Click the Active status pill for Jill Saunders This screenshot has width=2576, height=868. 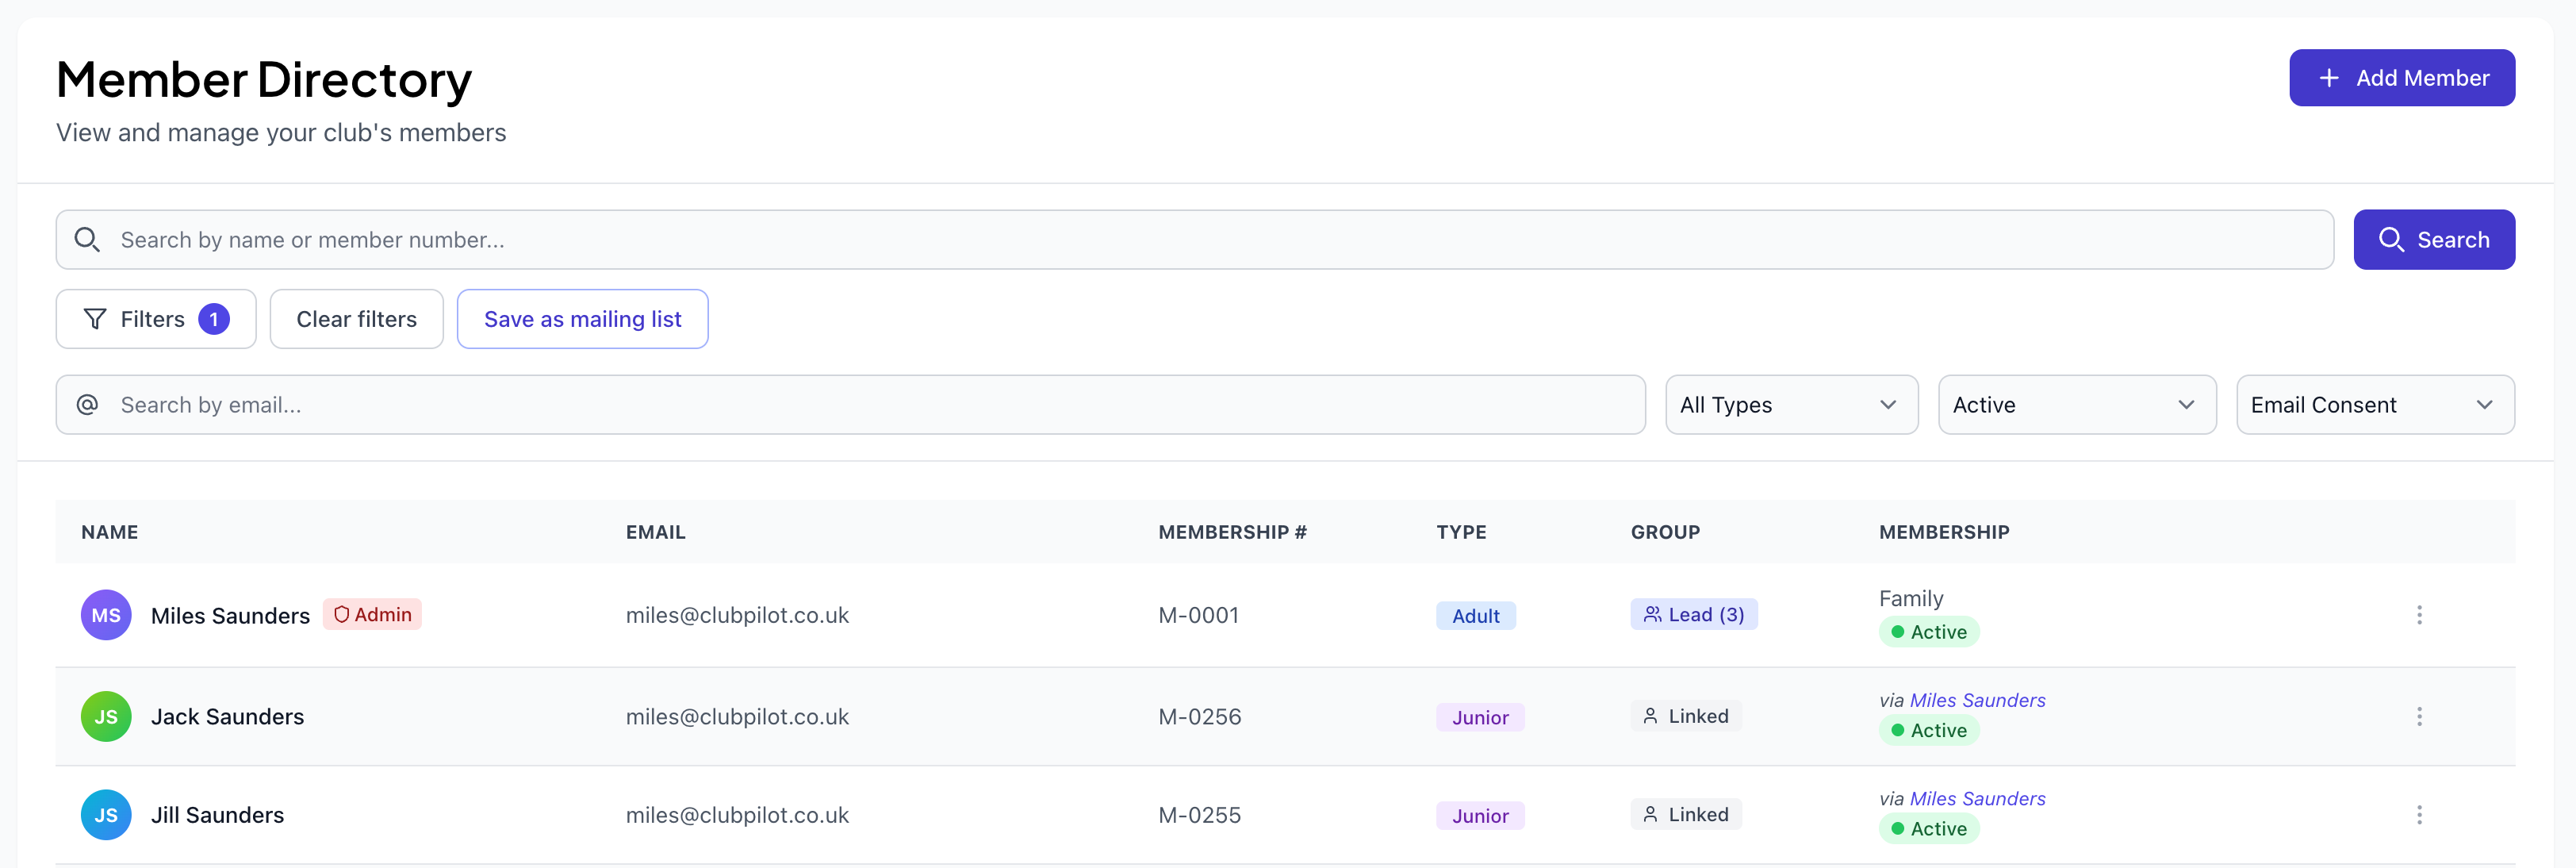point(1928,828)
